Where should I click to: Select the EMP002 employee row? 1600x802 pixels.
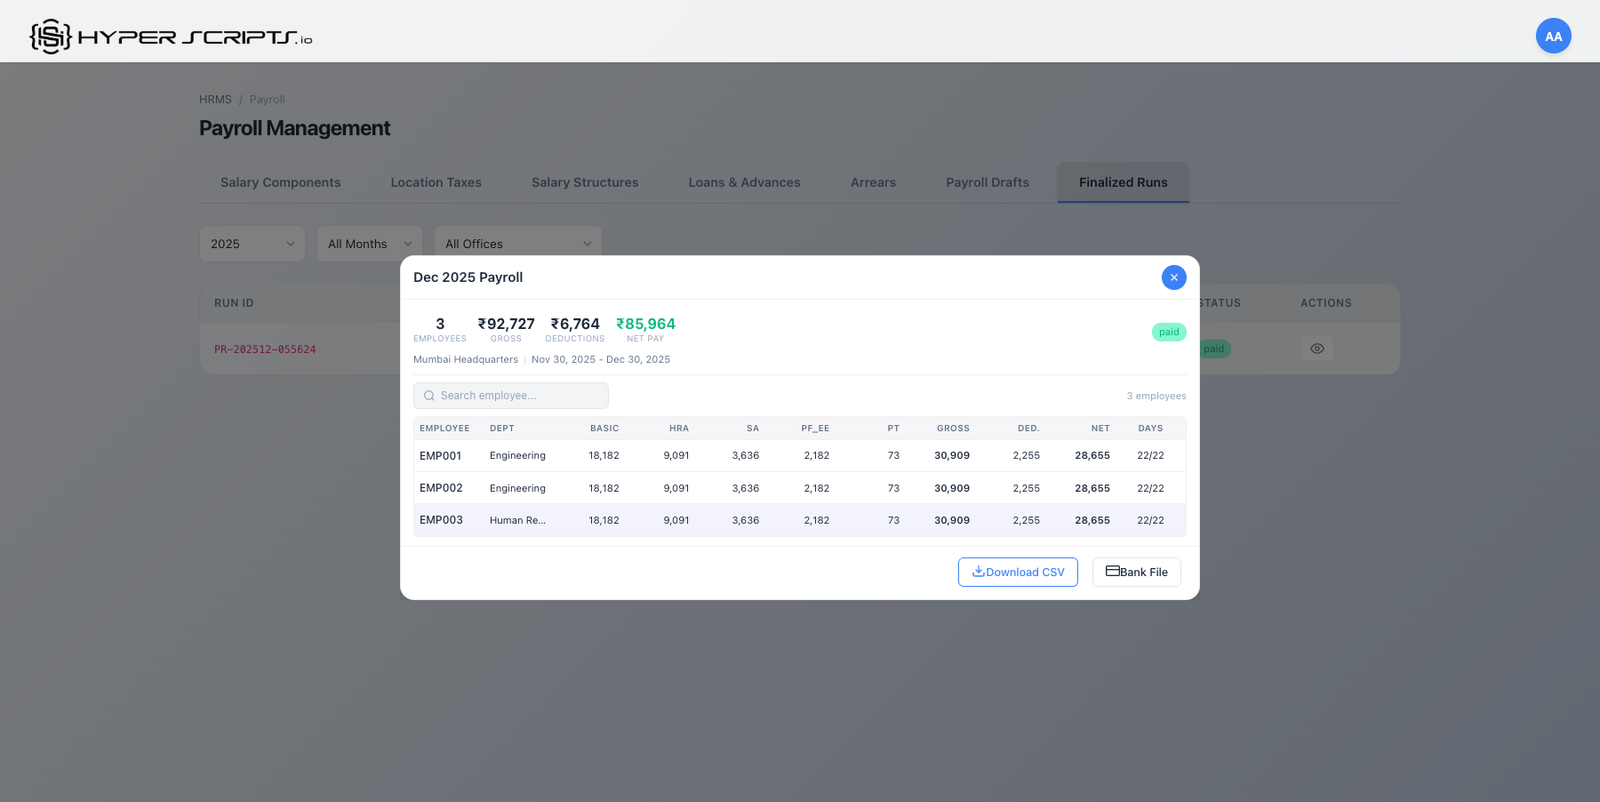799,488
